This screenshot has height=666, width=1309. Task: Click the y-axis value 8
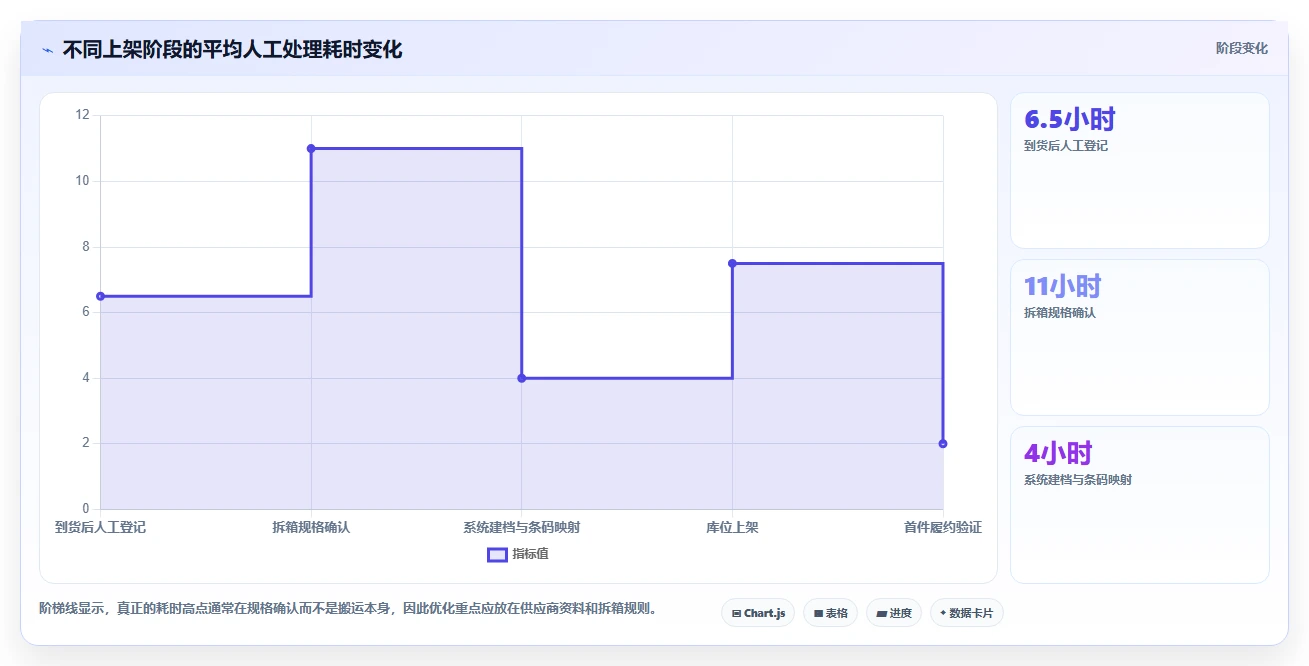[85, 247]
